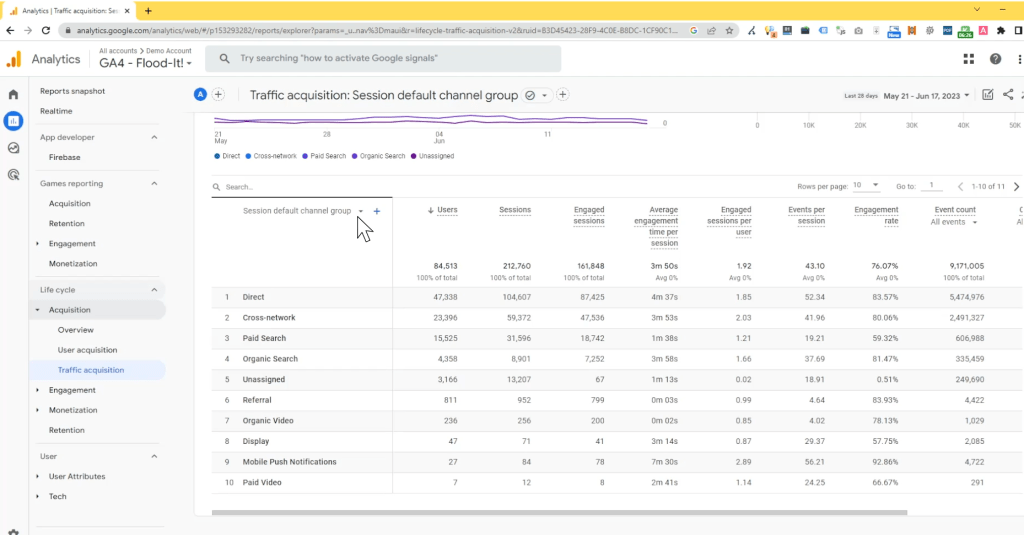1024x535 pixels.
Task: Click the Share this report icon
Action: (x=1008, y=95)
